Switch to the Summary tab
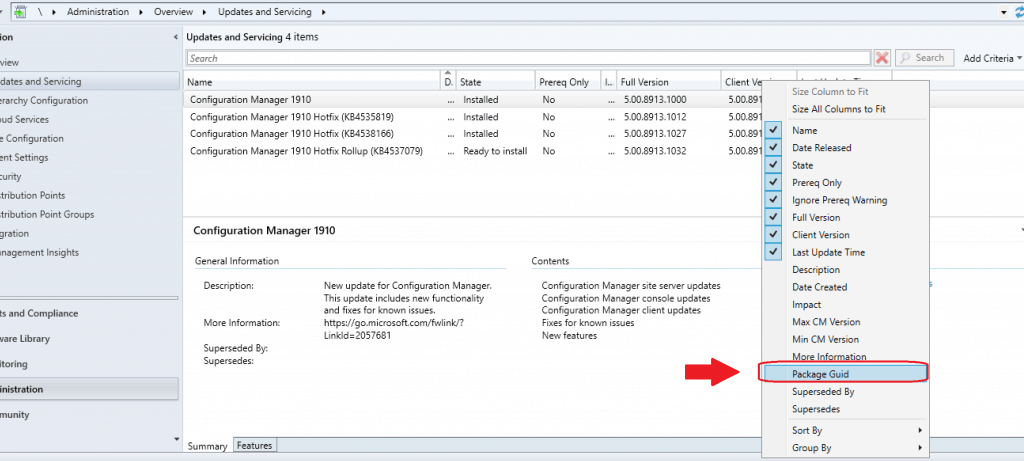 click(208, 446)
